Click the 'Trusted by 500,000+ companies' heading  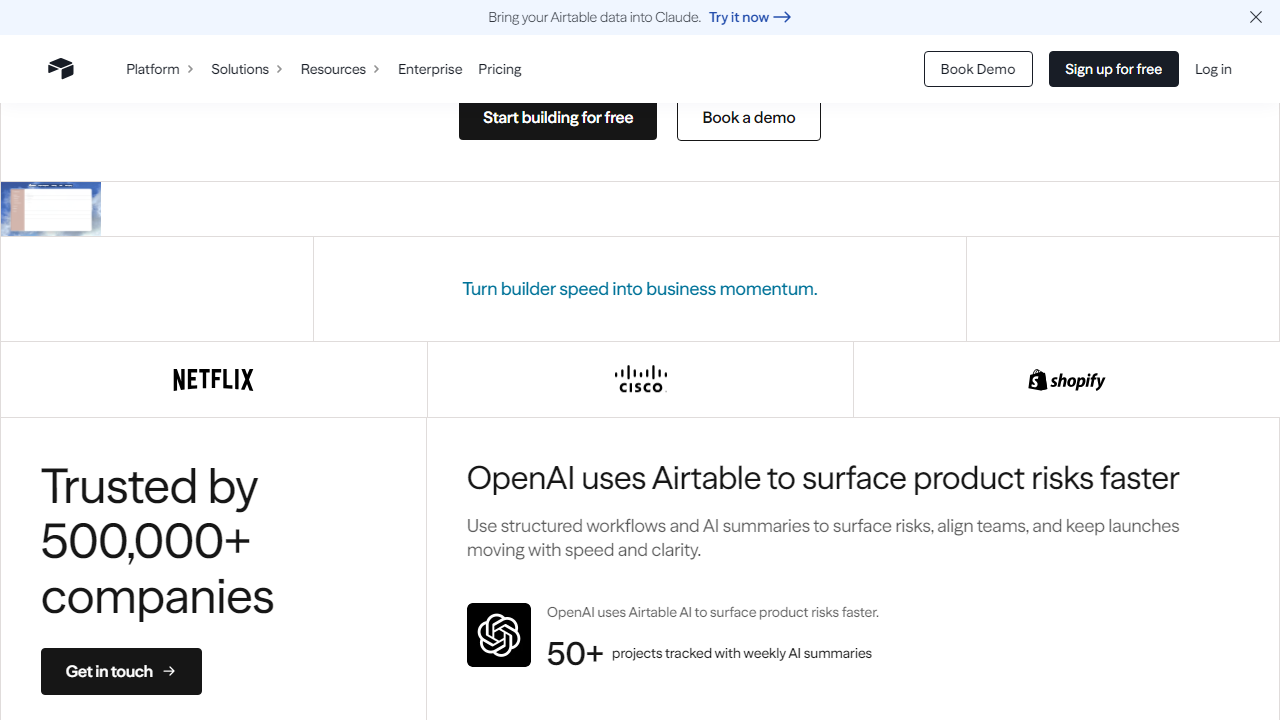tap(157, 542)
